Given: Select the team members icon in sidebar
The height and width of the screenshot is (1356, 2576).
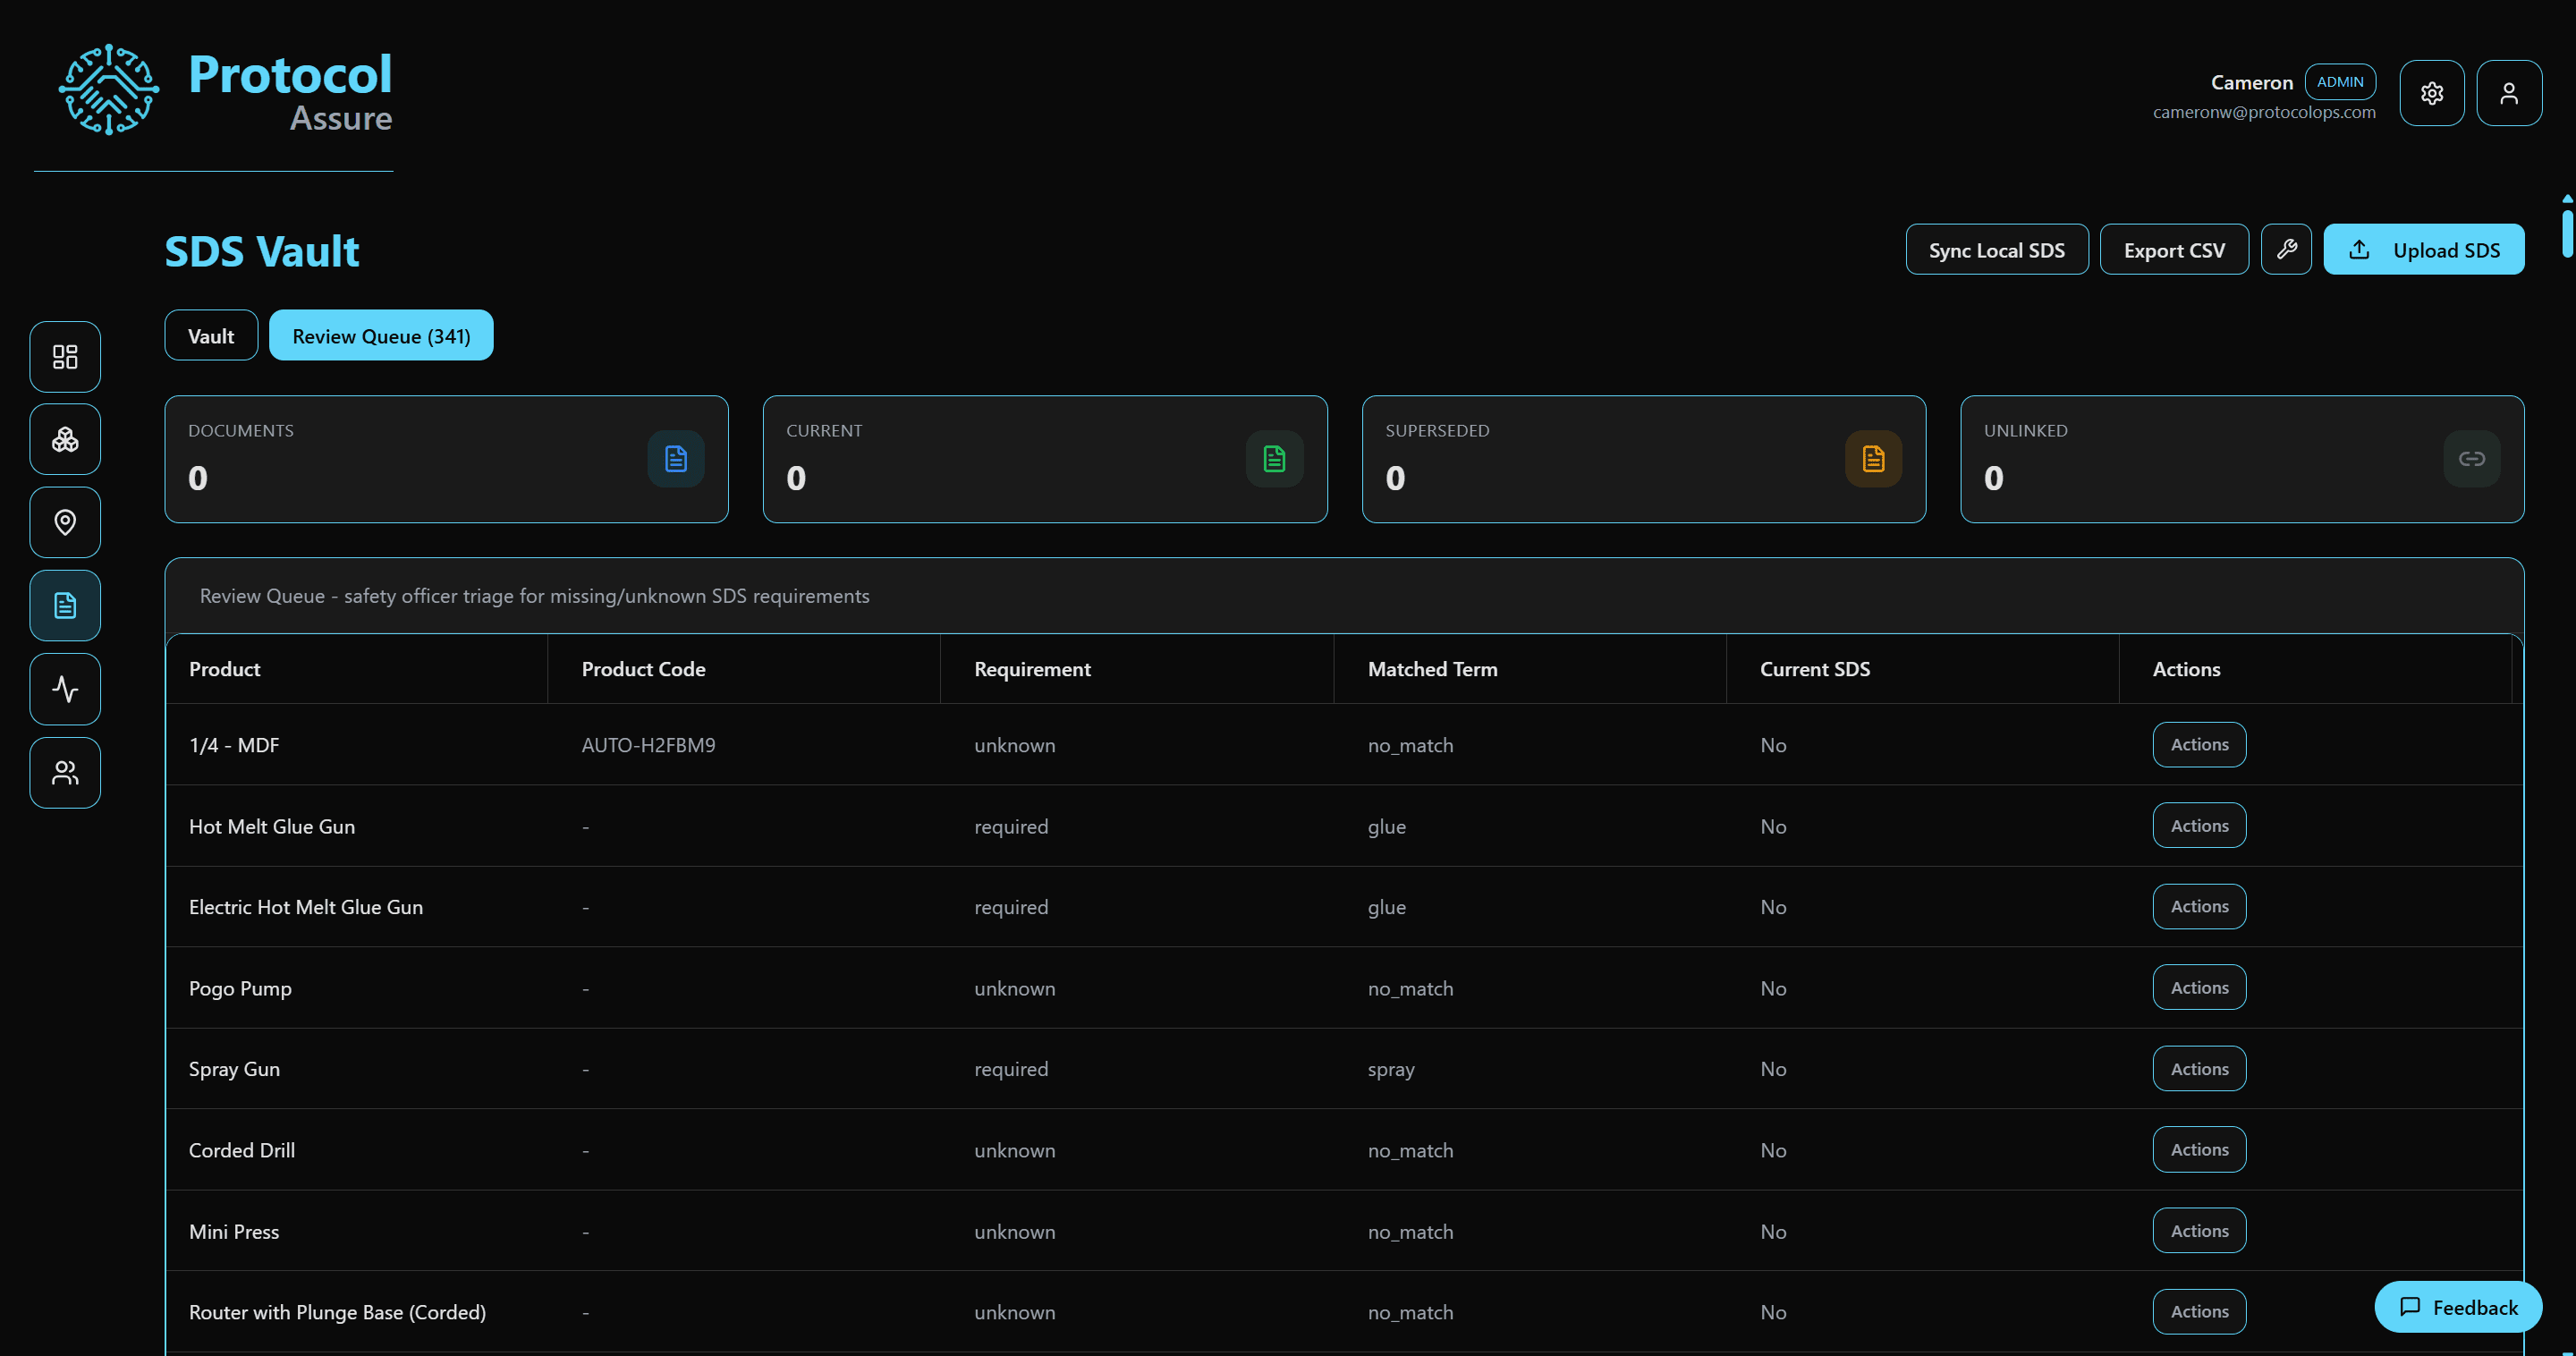Looking at the screenshot, I should (x=64, y=772).
